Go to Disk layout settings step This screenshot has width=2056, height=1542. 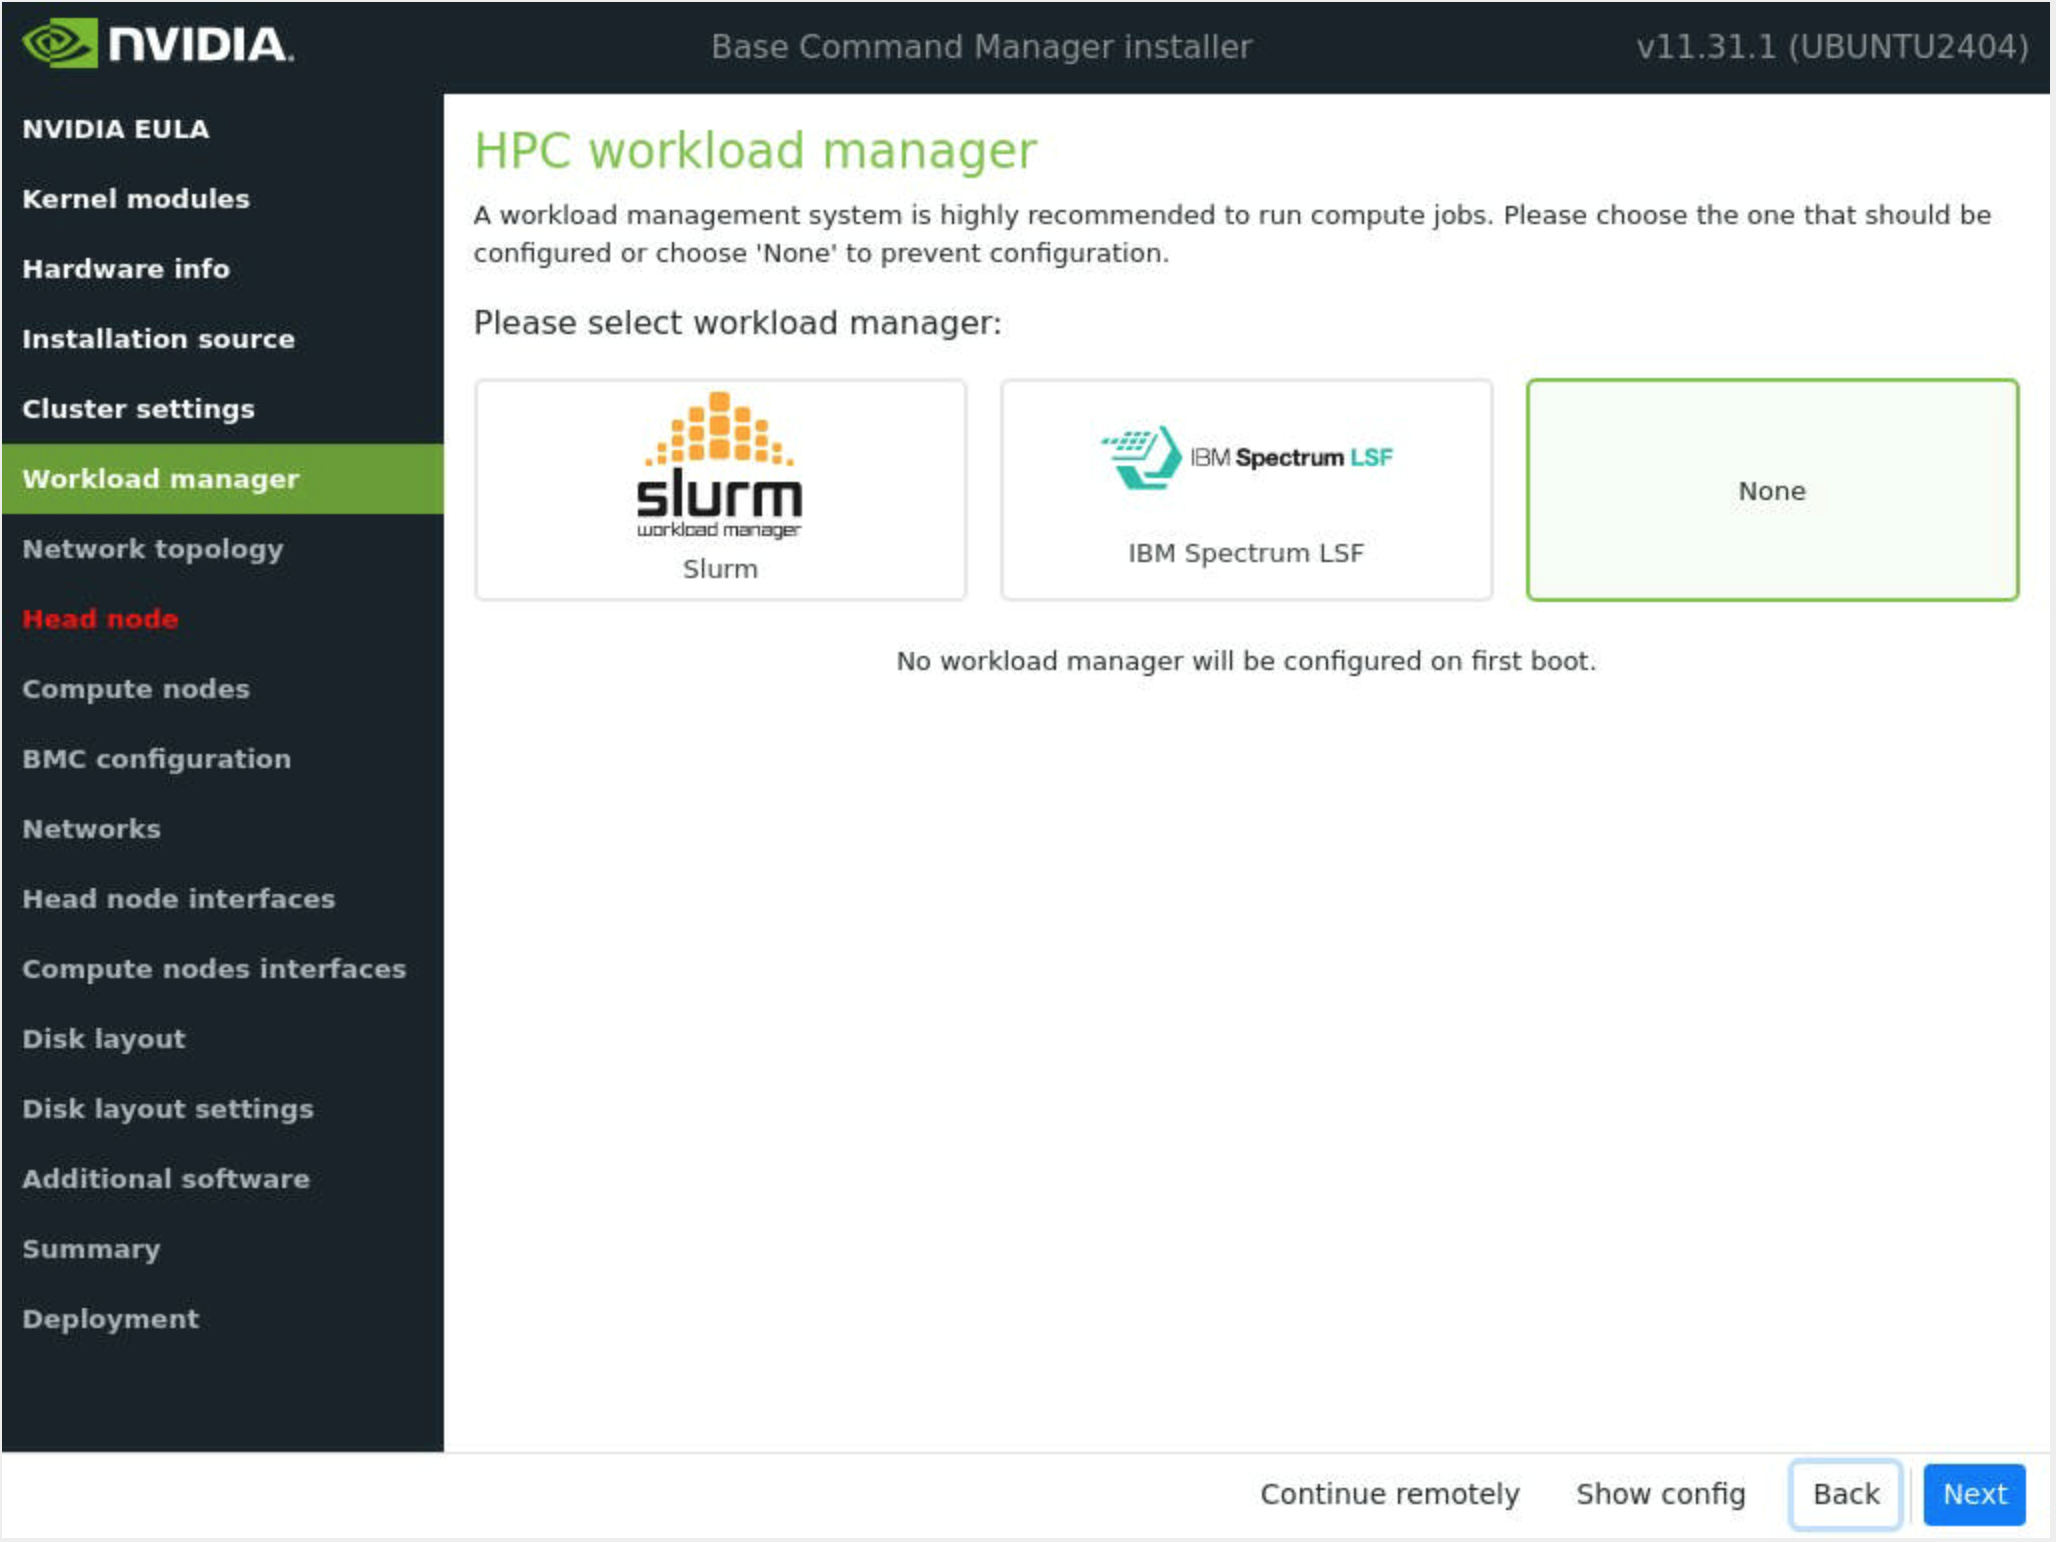point(167,1109)
